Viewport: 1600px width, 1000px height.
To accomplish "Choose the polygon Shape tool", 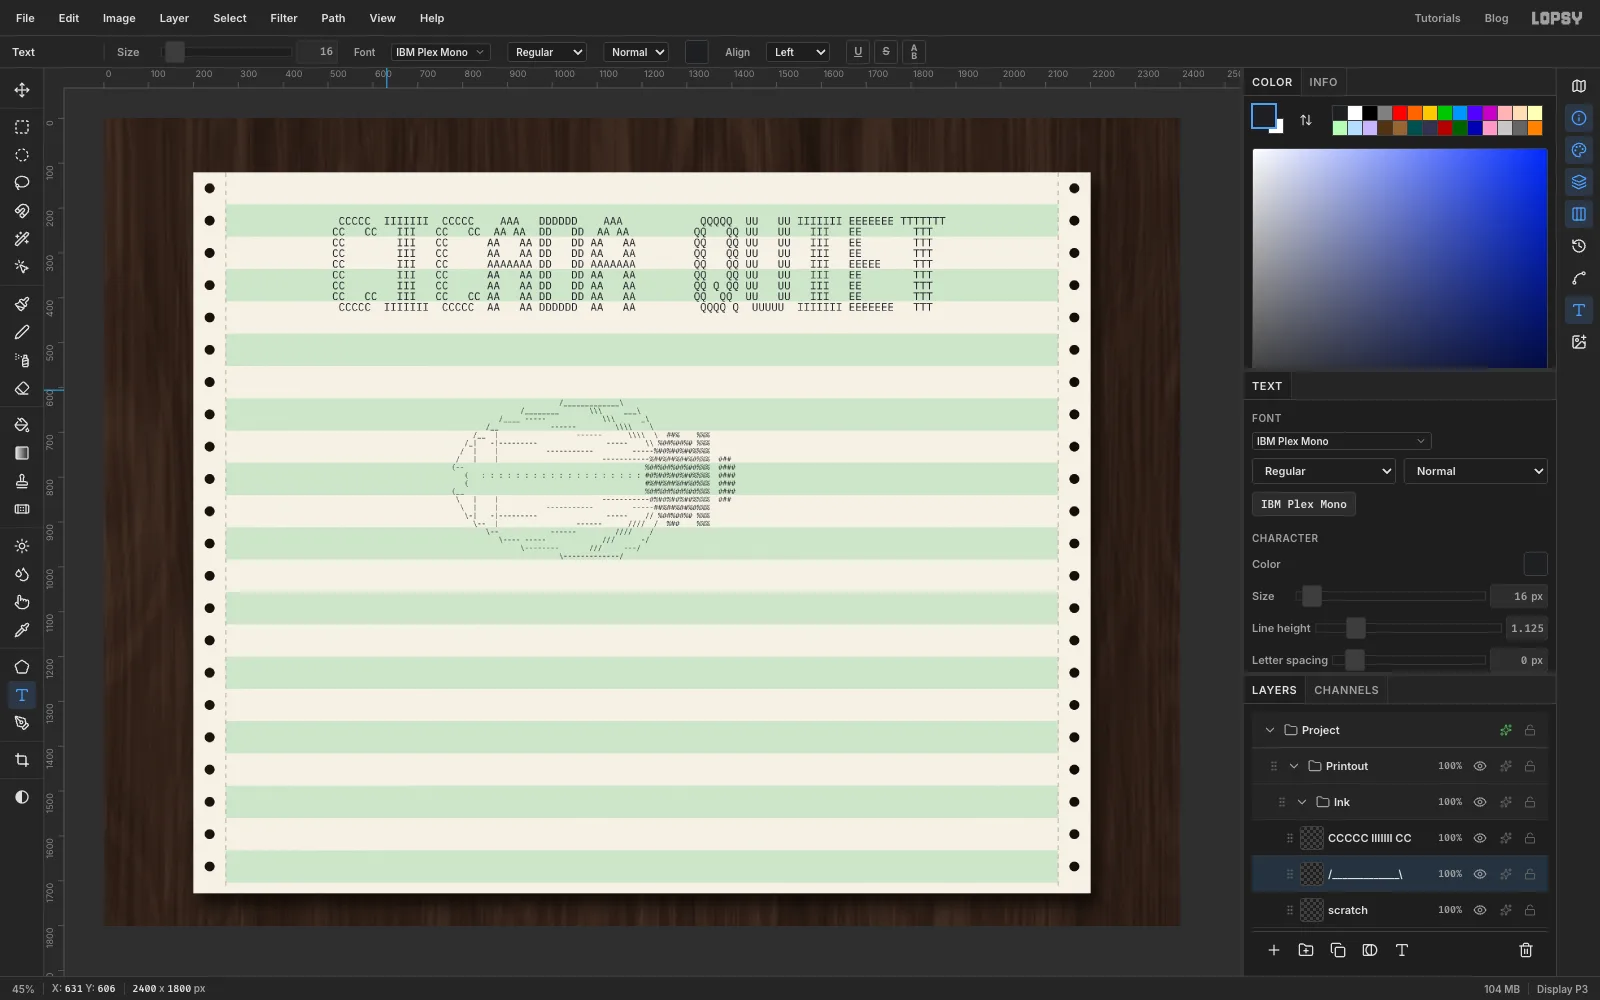I will point(22,667).
